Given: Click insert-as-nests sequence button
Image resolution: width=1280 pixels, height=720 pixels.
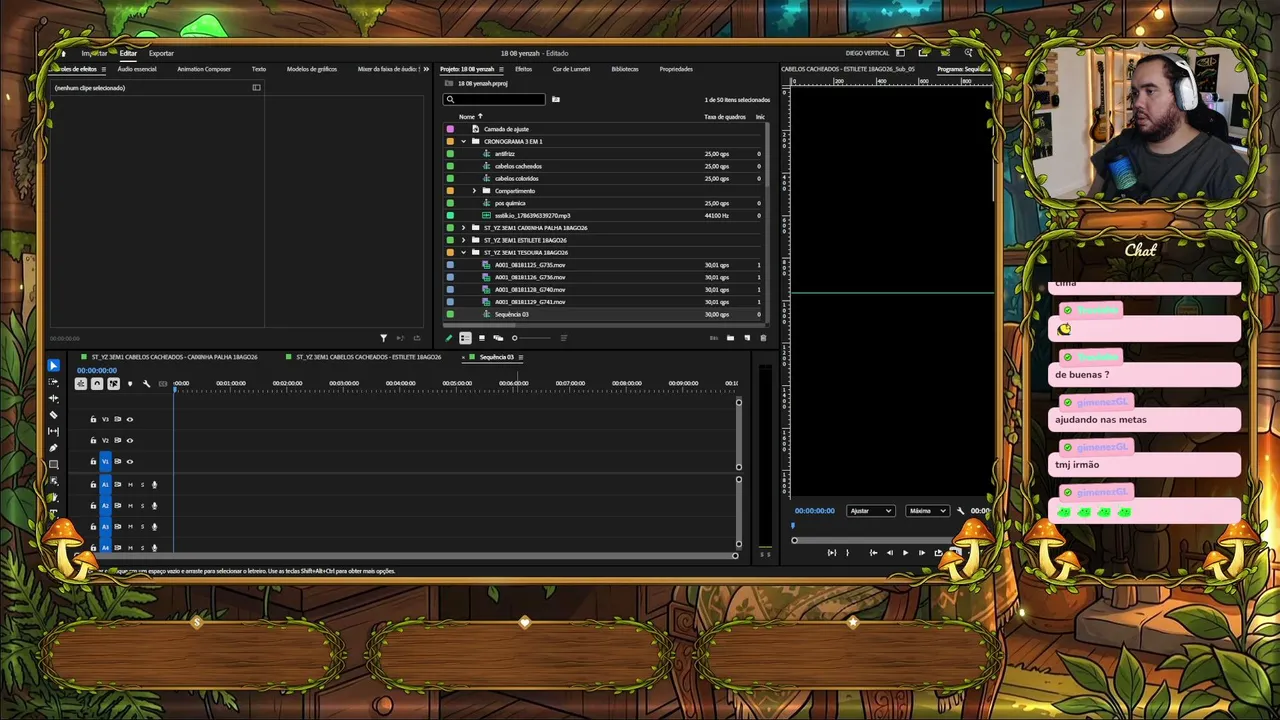Looking at the screenshot, I should (x=81, y=384).
